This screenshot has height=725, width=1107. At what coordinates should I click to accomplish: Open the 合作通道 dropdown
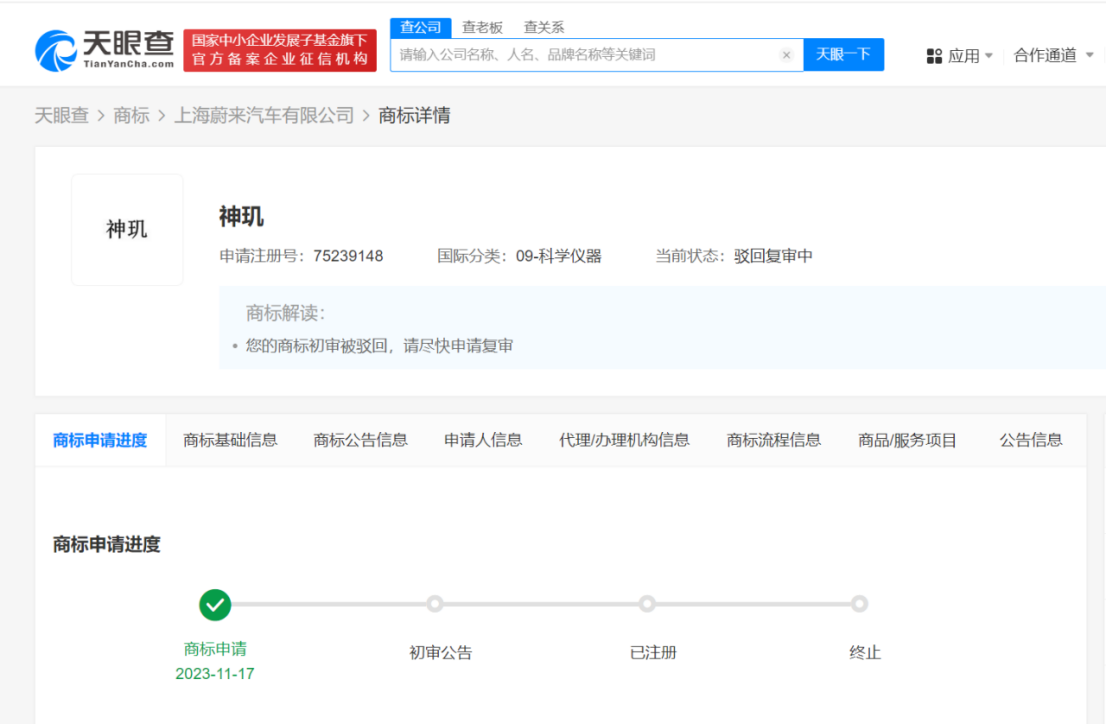pos(1048,56)
